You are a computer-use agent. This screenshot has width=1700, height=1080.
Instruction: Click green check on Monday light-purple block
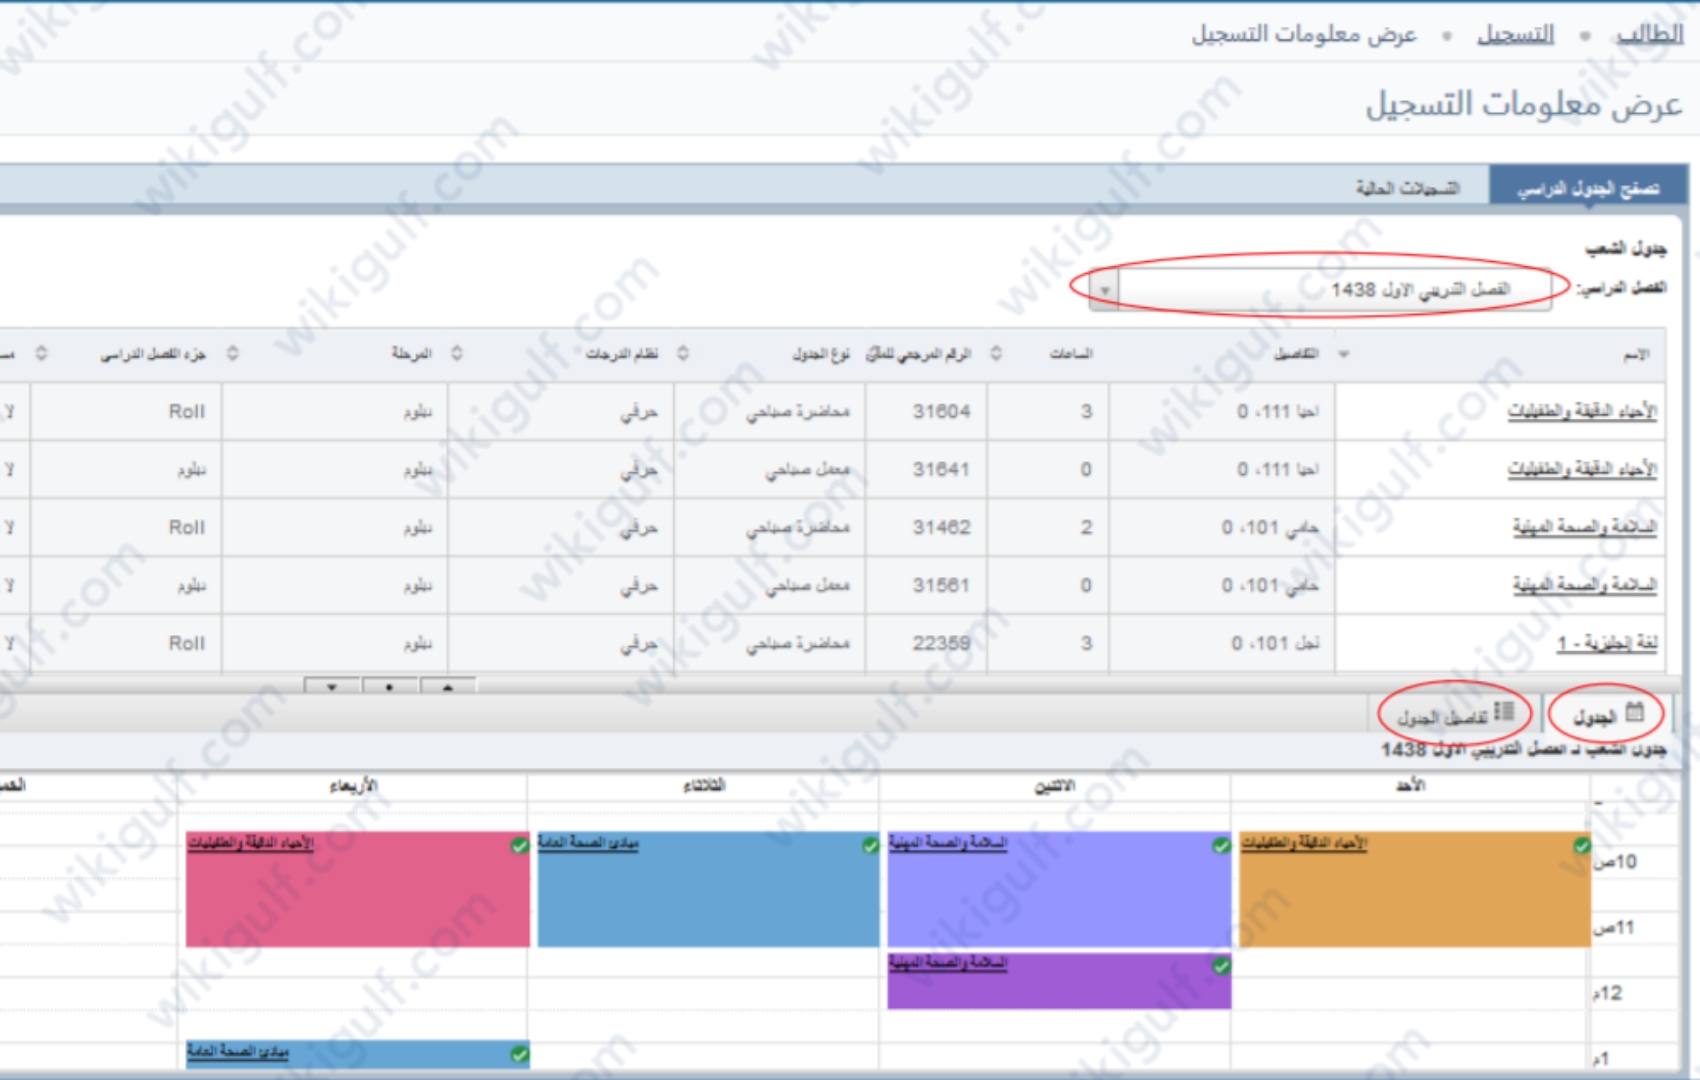coord(1221,845)
